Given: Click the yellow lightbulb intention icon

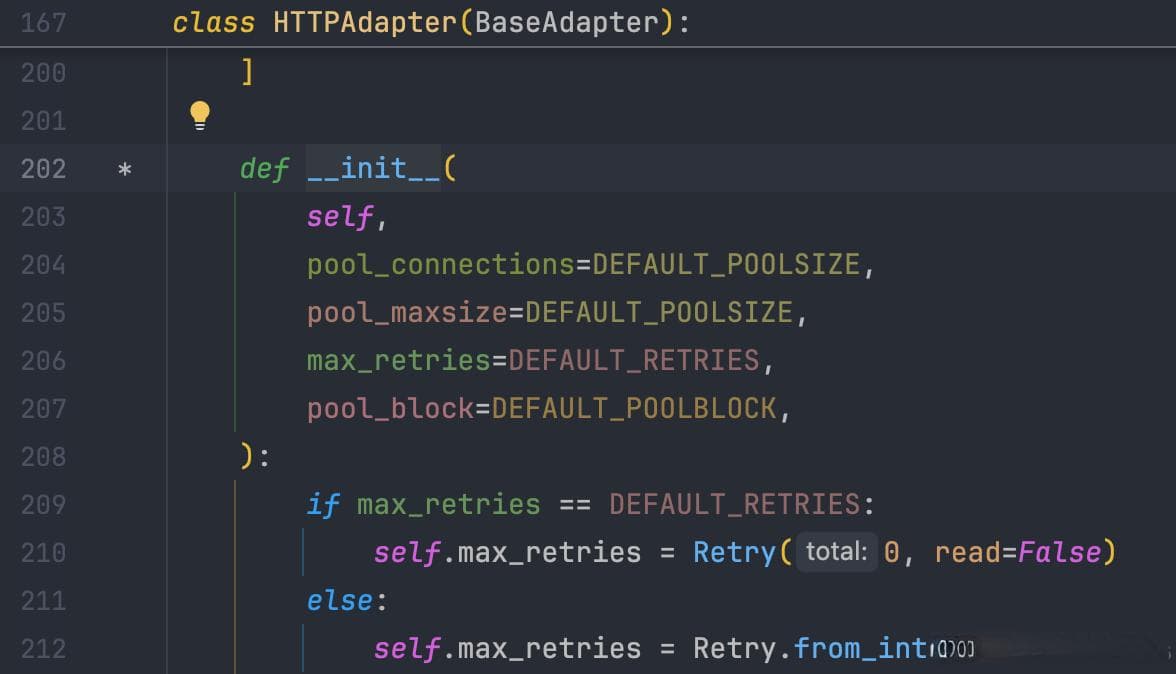Looking at the screenshot, I should [x=200, y=115].
